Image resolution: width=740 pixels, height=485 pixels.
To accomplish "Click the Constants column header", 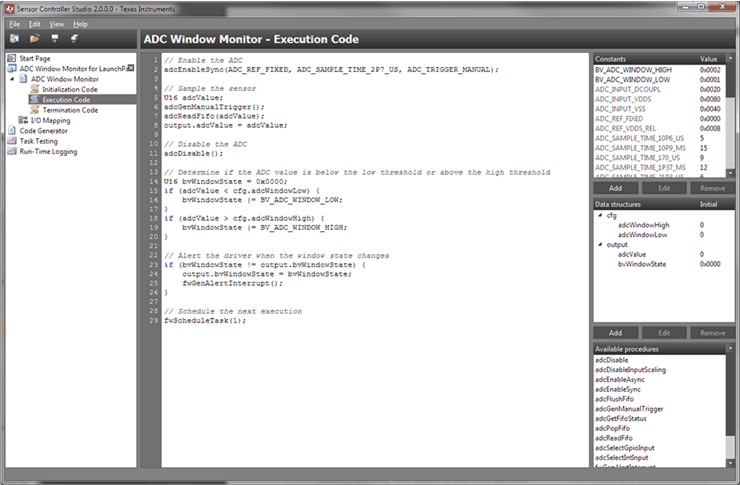I will (x=610, y=59).
